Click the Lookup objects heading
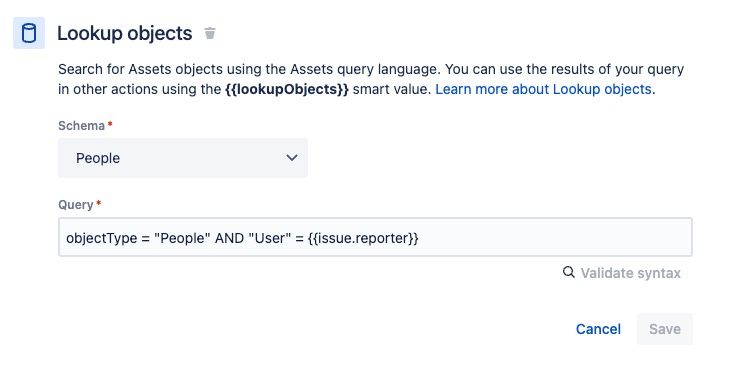The height and width of the screenshot is (385, 740). tap(125, 33)
